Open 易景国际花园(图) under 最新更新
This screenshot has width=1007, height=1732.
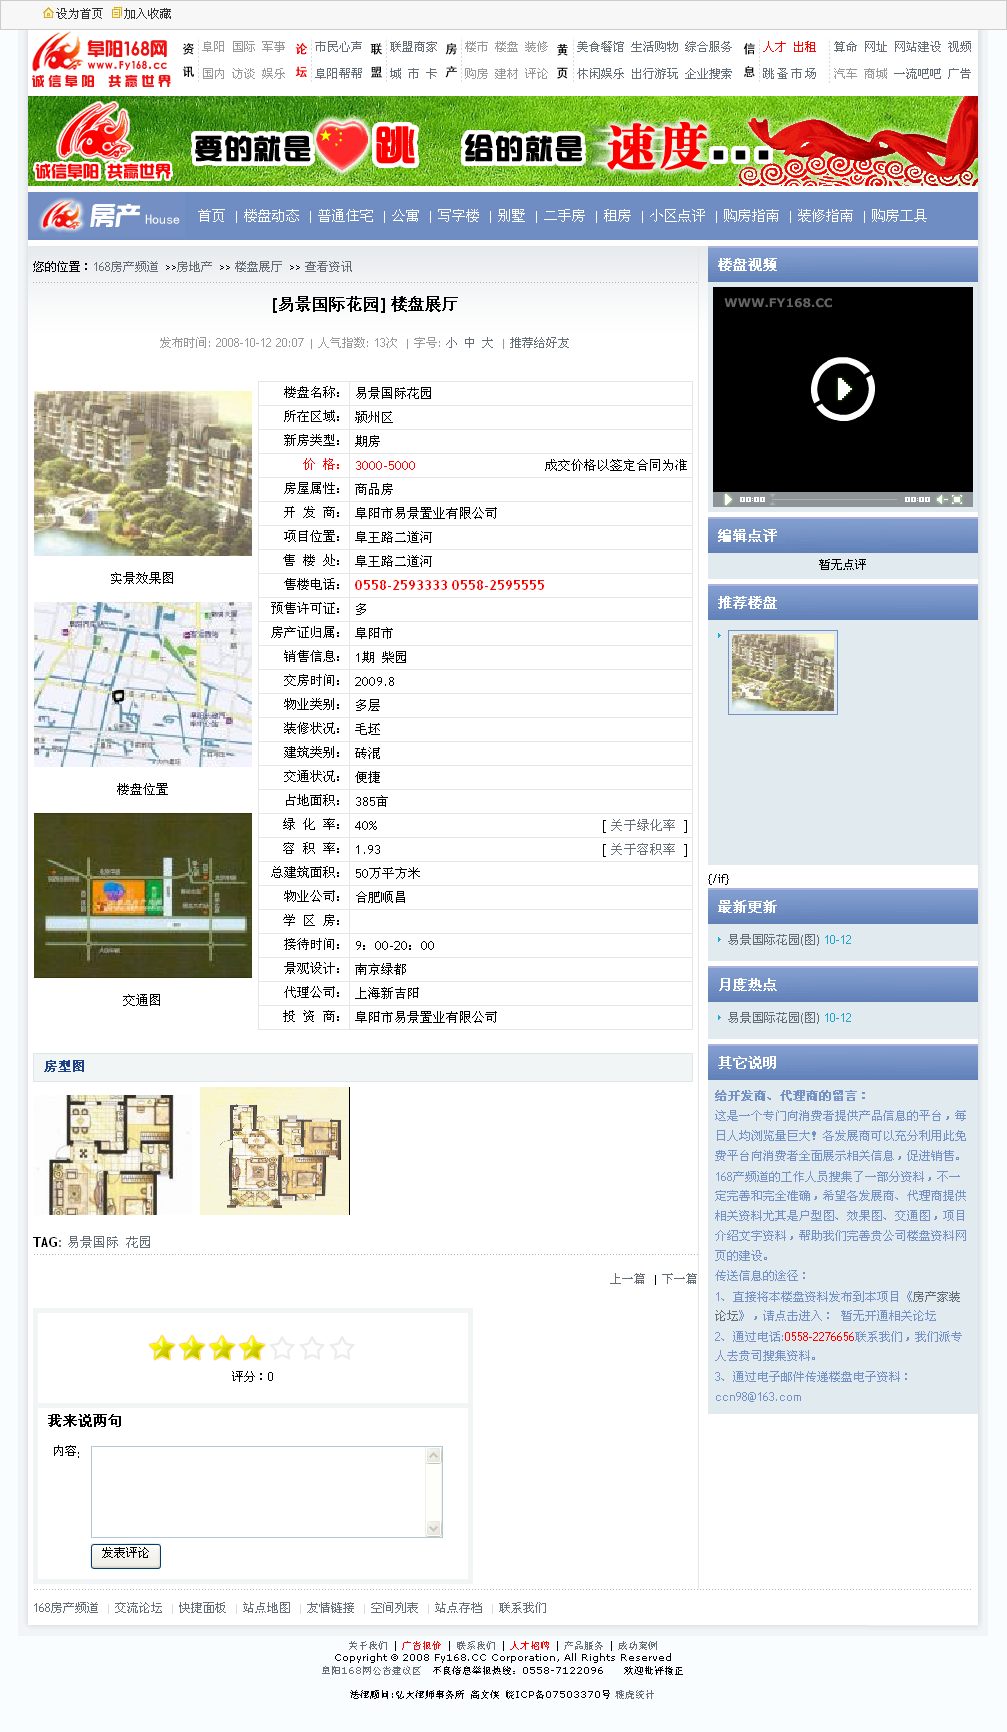(773, 940)
